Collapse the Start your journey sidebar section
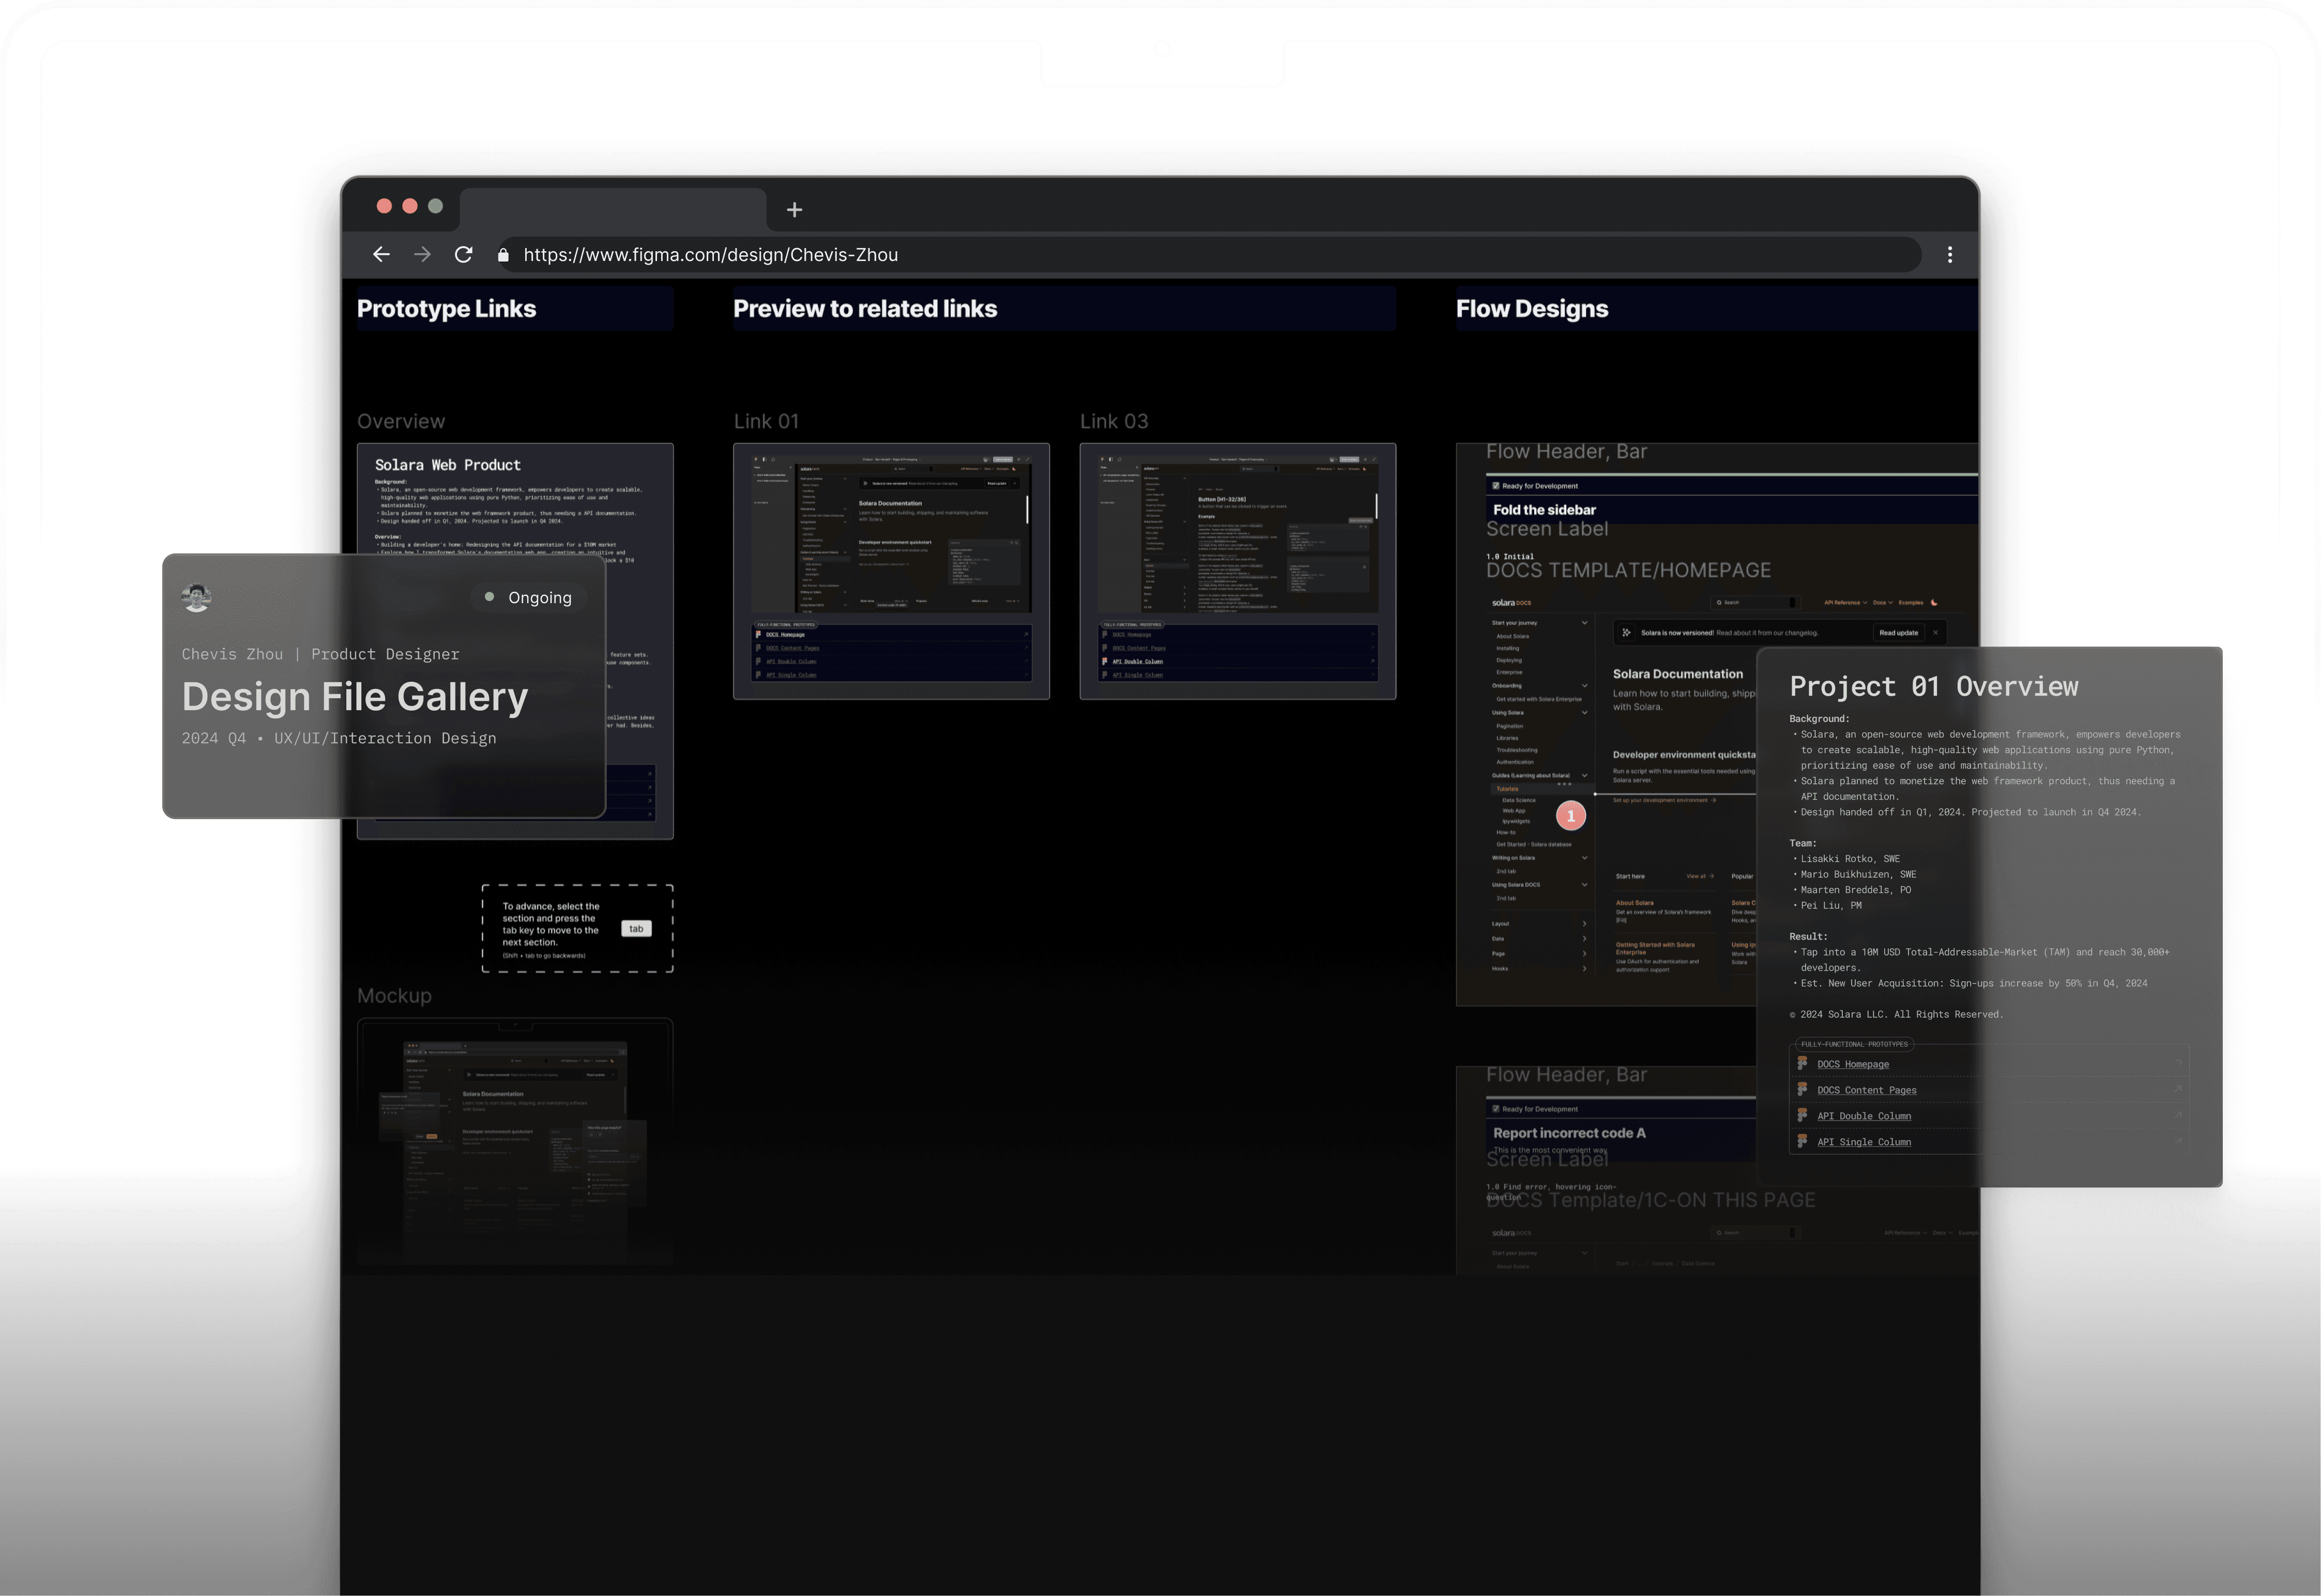Viewport: 2321px width, 1596px height. pyautogui.click(x=1584, y=623)
